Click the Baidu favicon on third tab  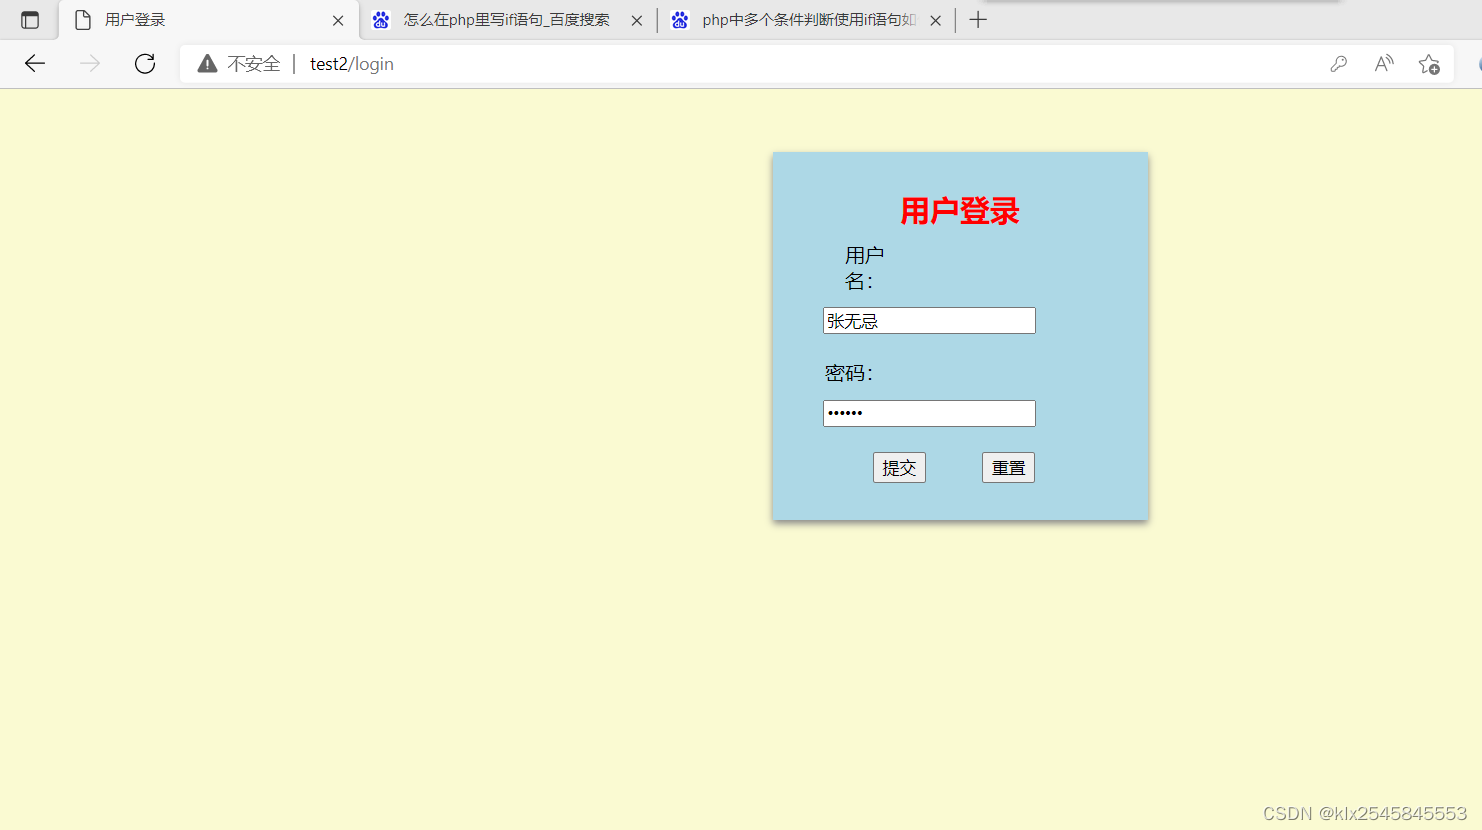pos(680,20)
